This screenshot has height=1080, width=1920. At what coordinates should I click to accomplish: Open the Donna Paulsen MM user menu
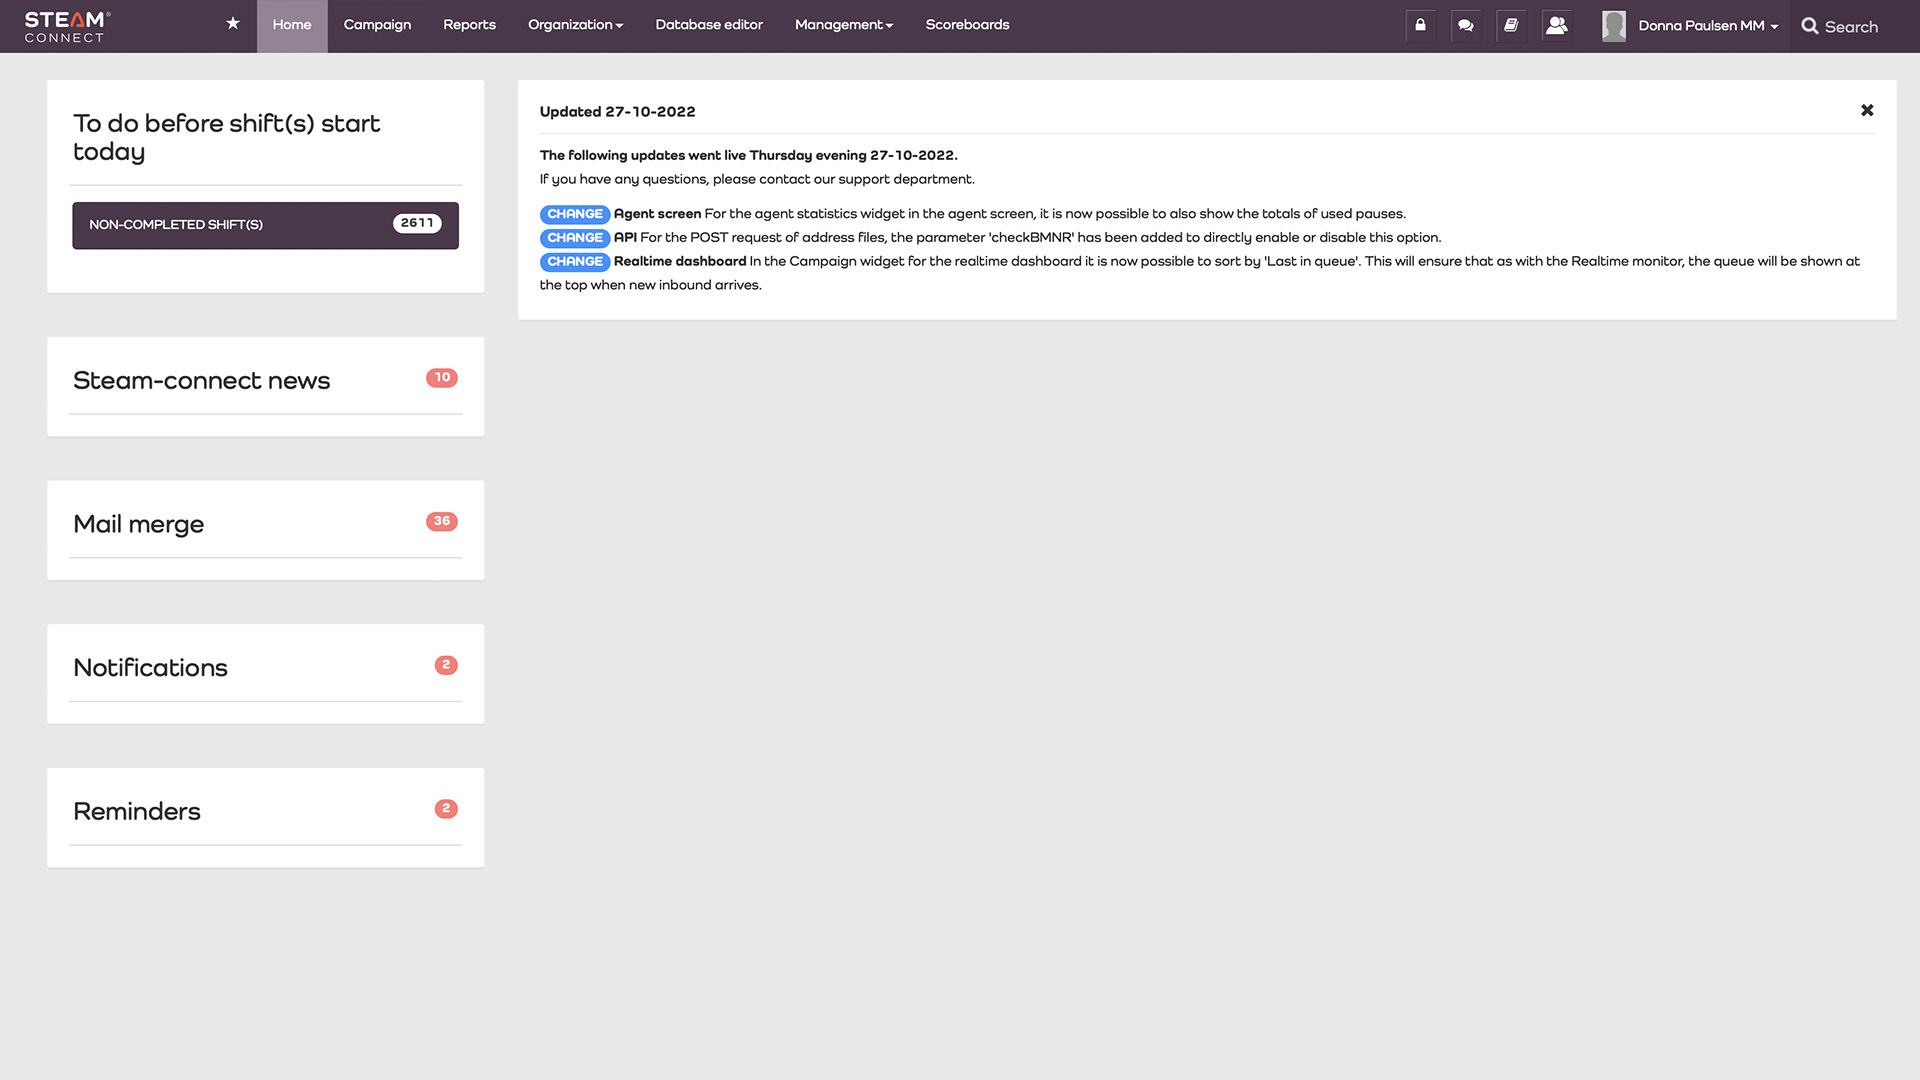pyautogui.click(x=1707, y=26)
